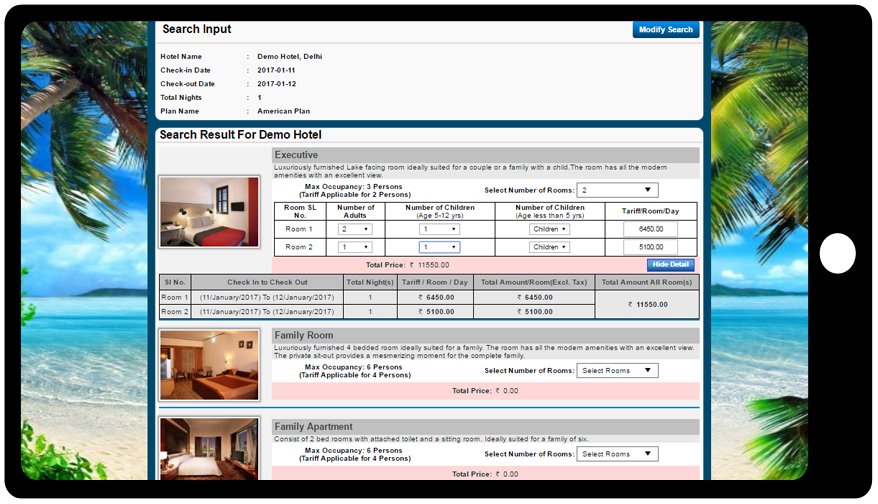The height and width of the screenshot is (504, 878).
Task: Tap the tablet's round home button
Action: click(837, 253)
